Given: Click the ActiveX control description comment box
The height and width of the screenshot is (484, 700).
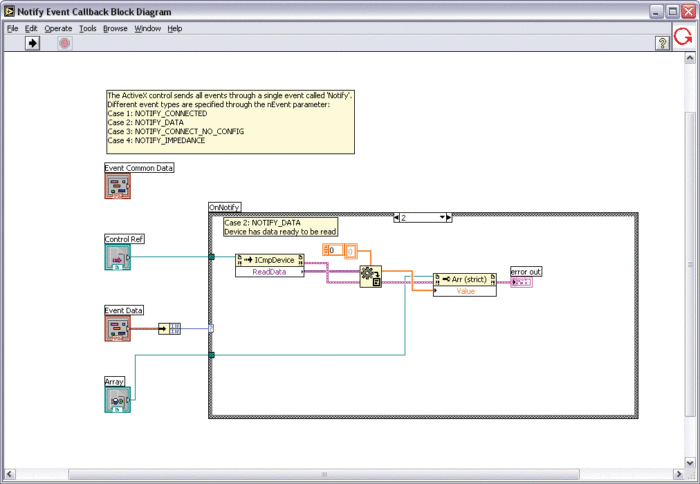Looking at the screenshot, I should coord(230,122).
